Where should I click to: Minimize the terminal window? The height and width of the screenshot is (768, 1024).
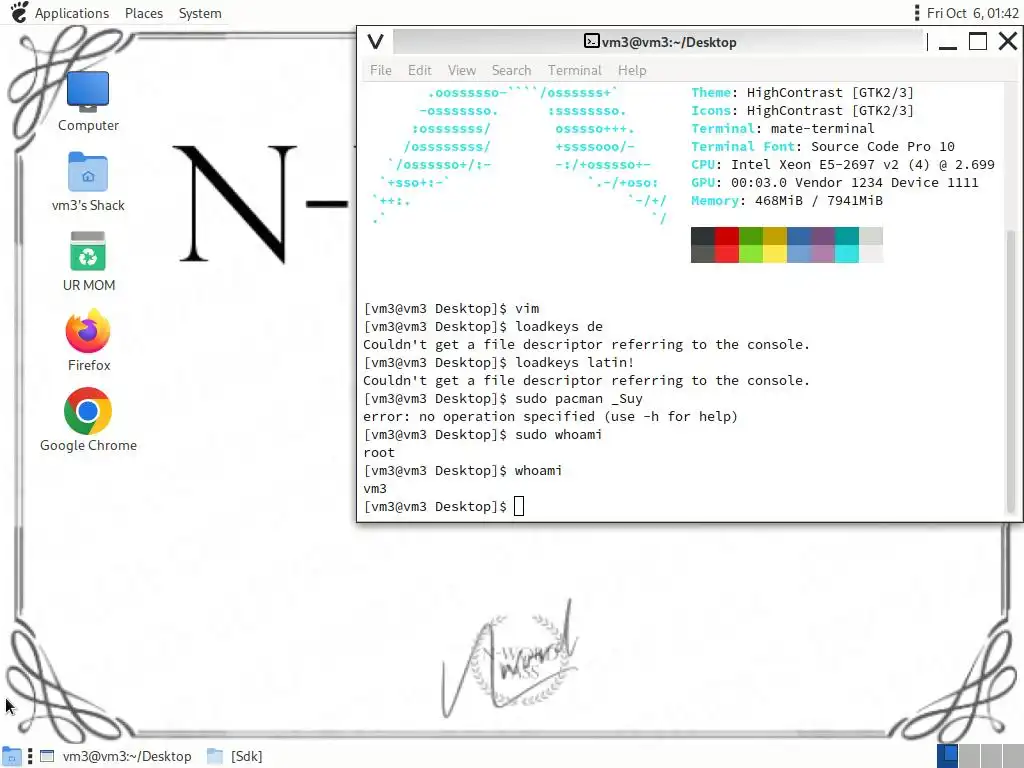[948, 42]
